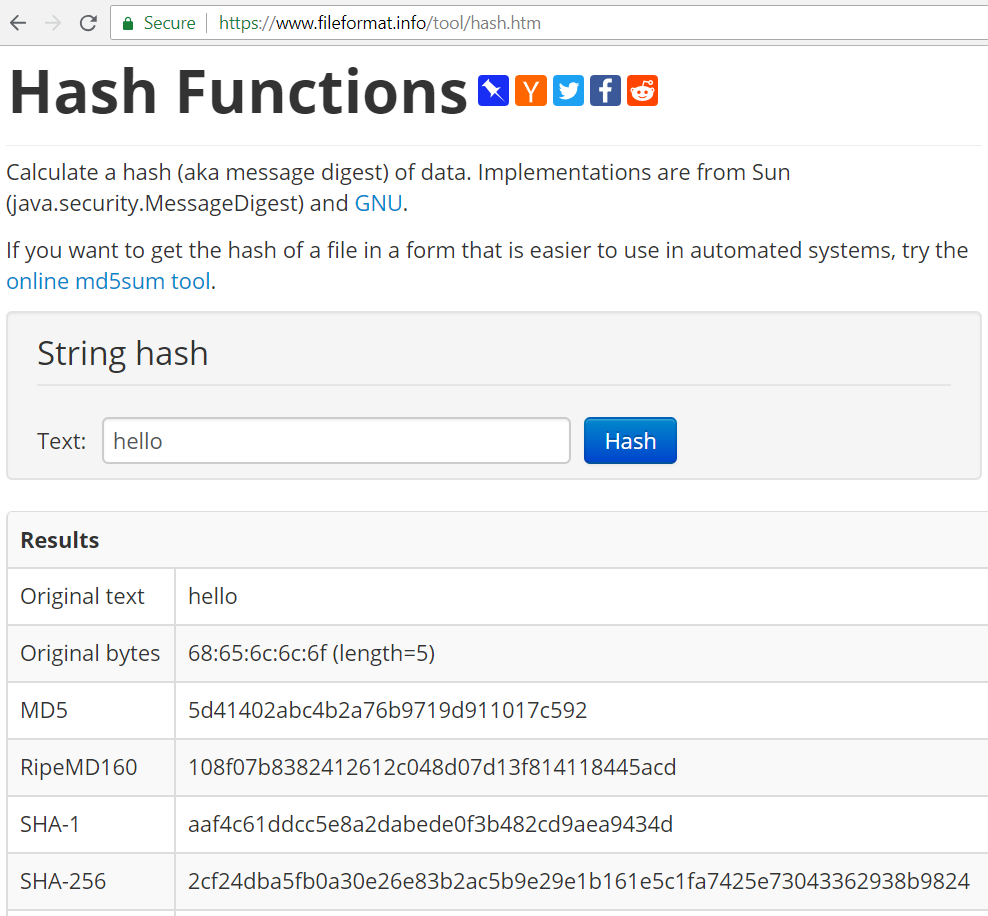Open the GNU link
The height and width of the screenshot is (916, 988).
pyautogui.click(x=378, y=204)
